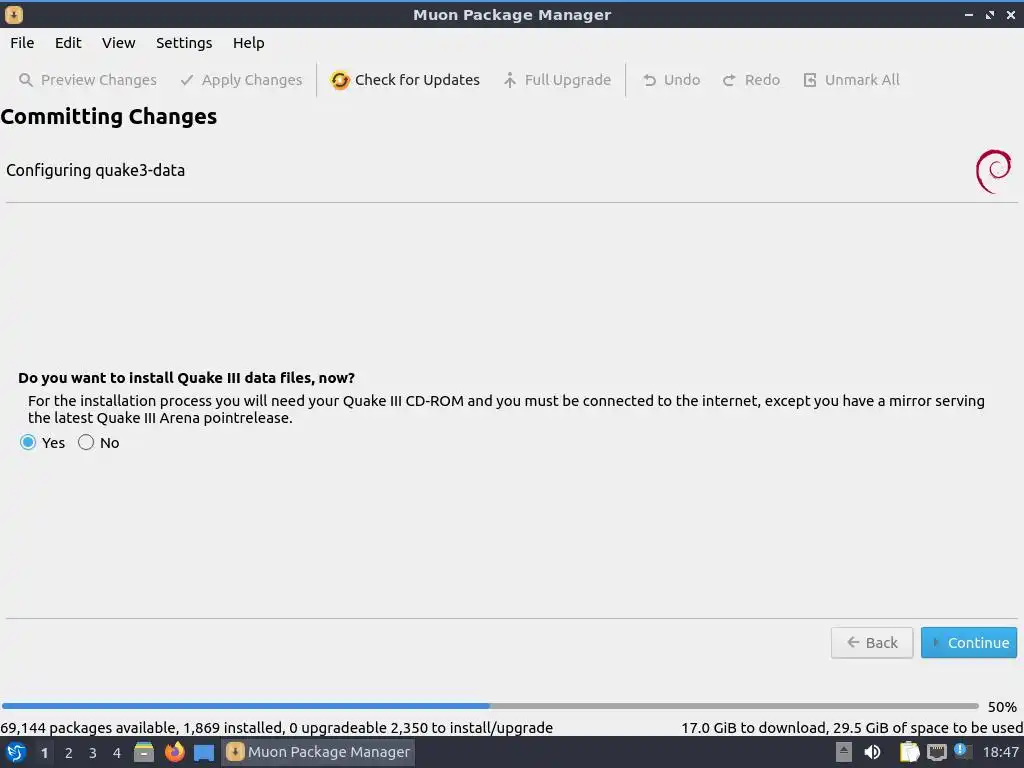
Task: Click Preview Changes in the toolbar
Action: click(x=88, y=80)
